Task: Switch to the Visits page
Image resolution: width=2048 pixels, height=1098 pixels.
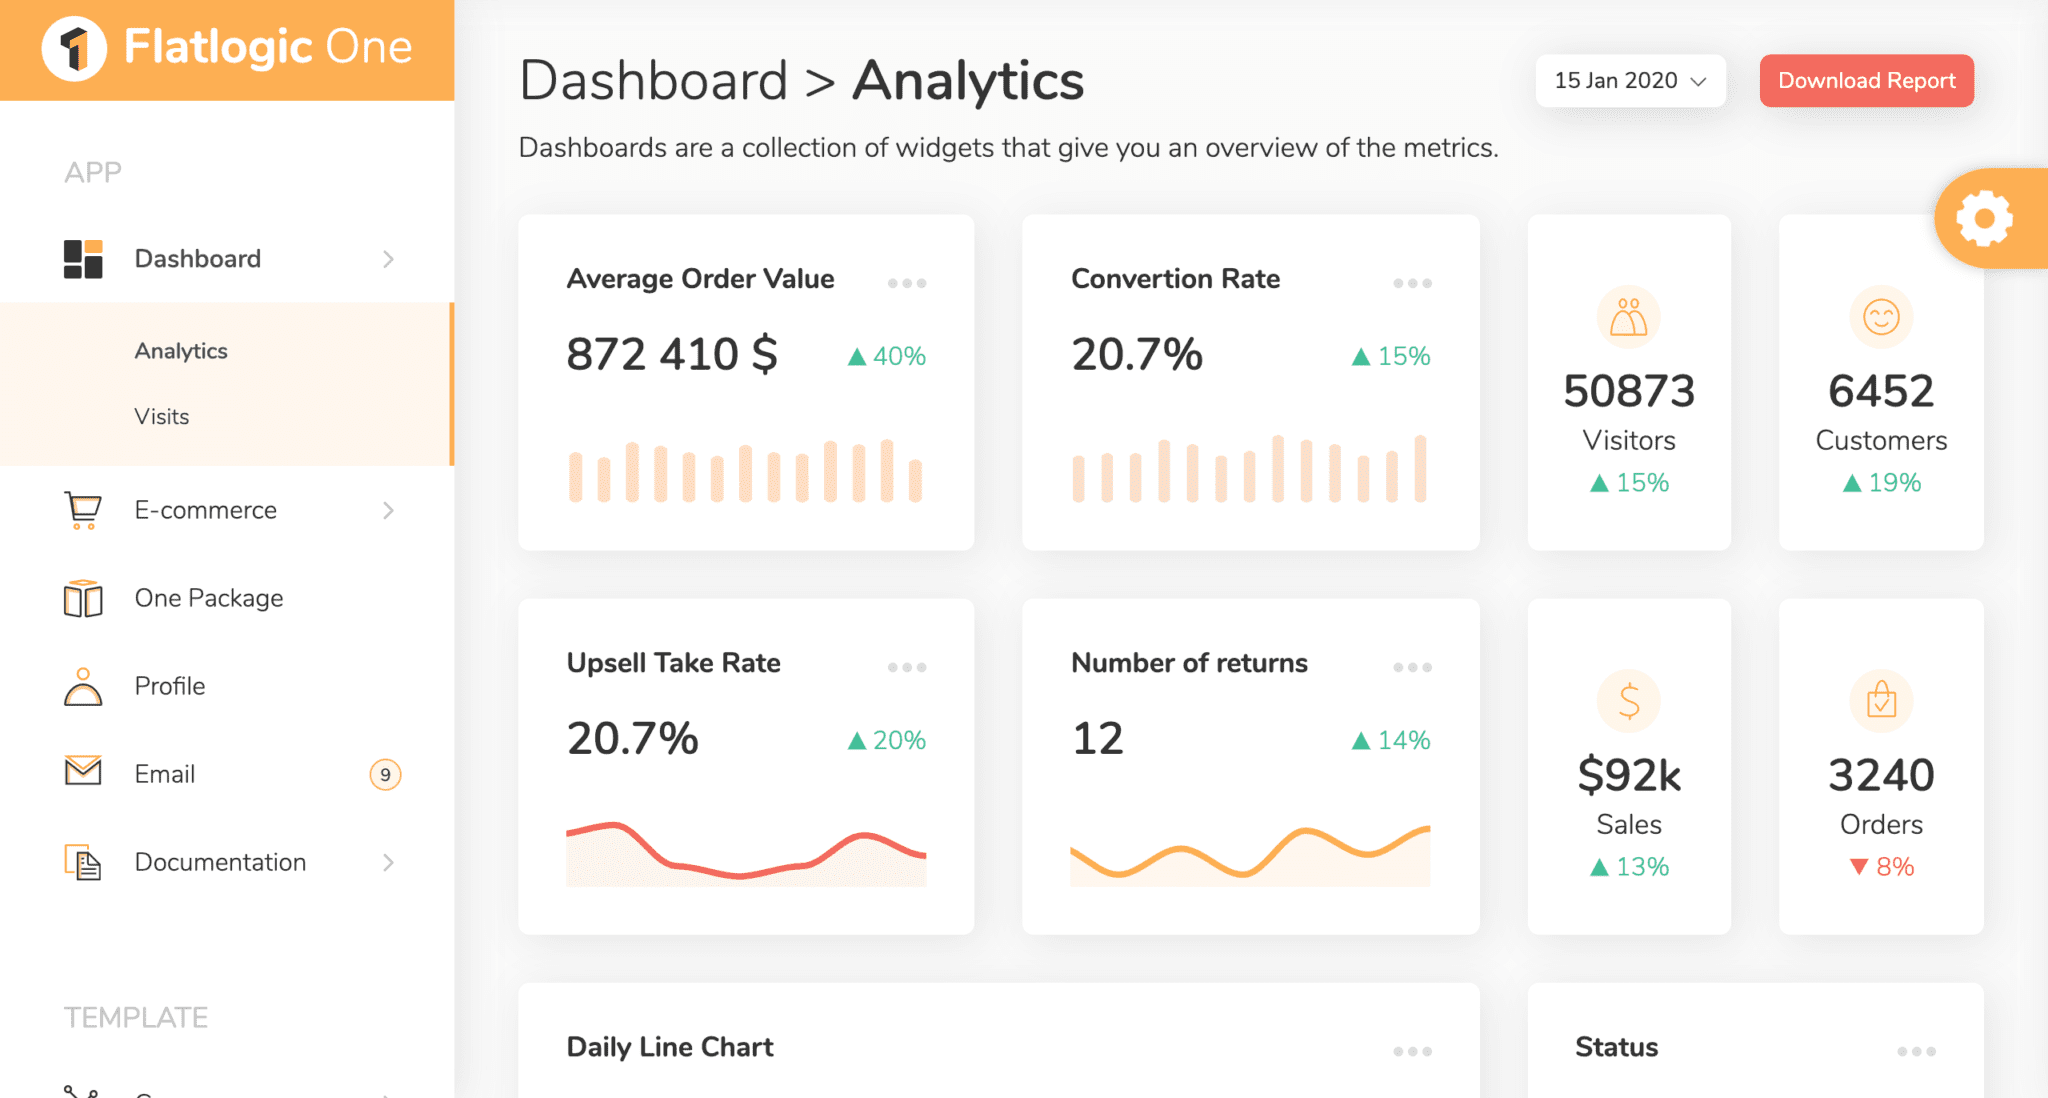Action: [x=162, y=416]
